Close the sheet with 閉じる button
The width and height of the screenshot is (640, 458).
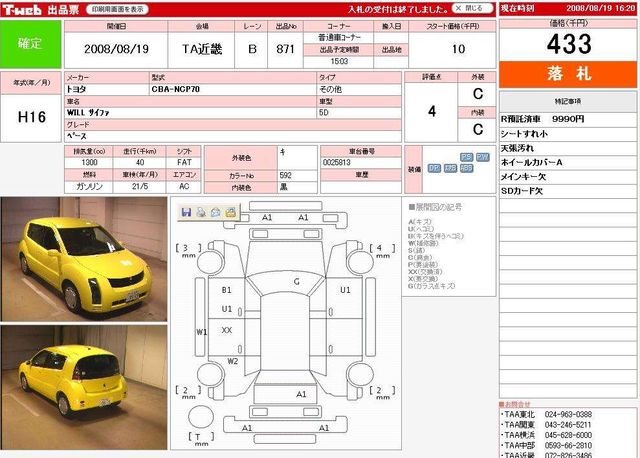coord(473,8)
